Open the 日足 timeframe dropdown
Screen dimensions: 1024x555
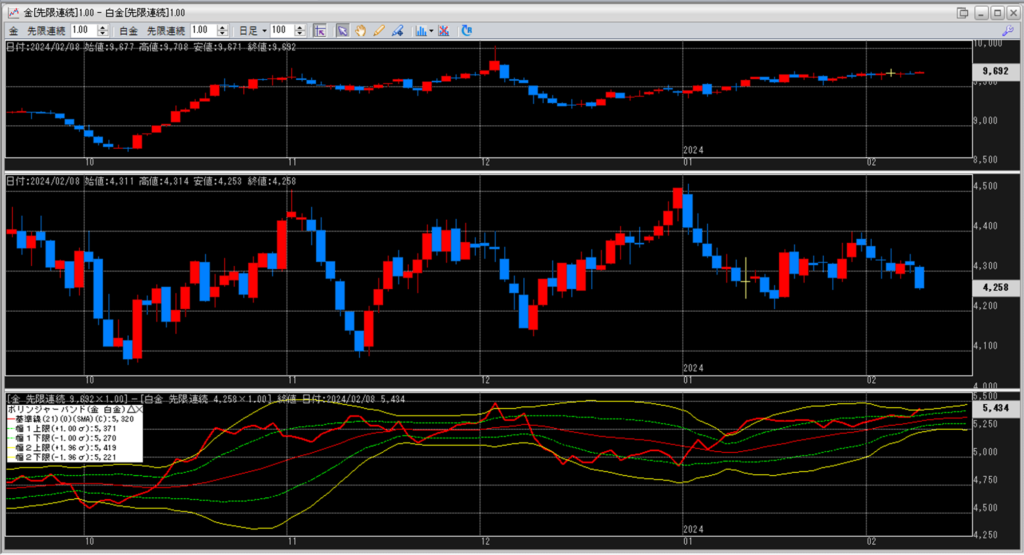251,30
